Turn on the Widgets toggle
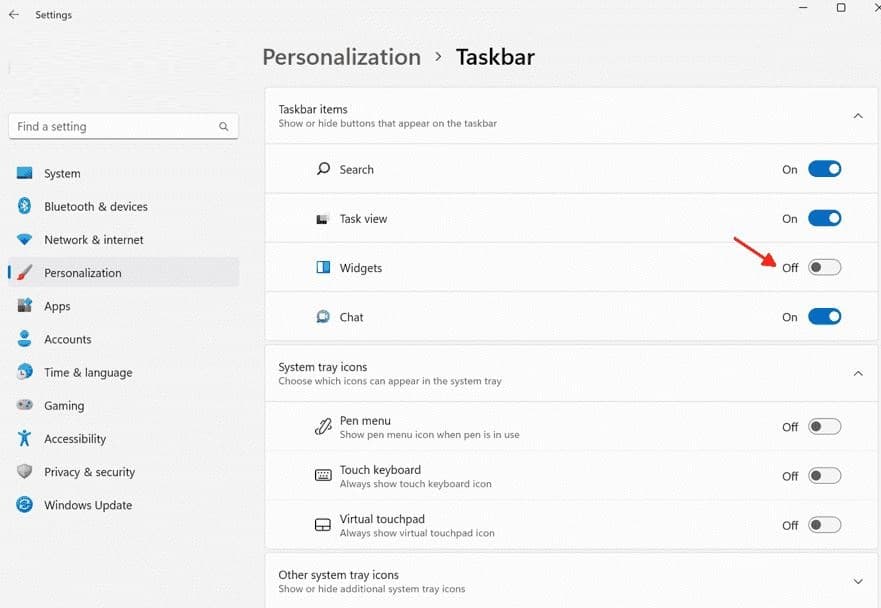 (824, 267)
